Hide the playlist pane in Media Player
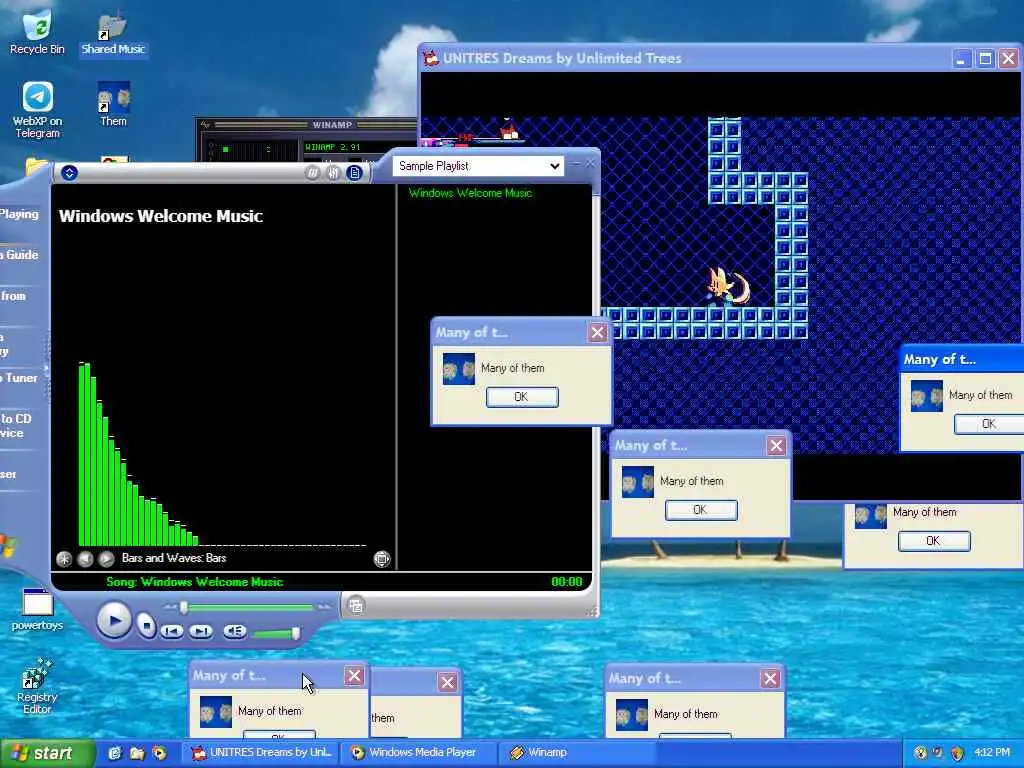Image resolution: width=1024 pixels, height=768 pixels. [355, 172]
